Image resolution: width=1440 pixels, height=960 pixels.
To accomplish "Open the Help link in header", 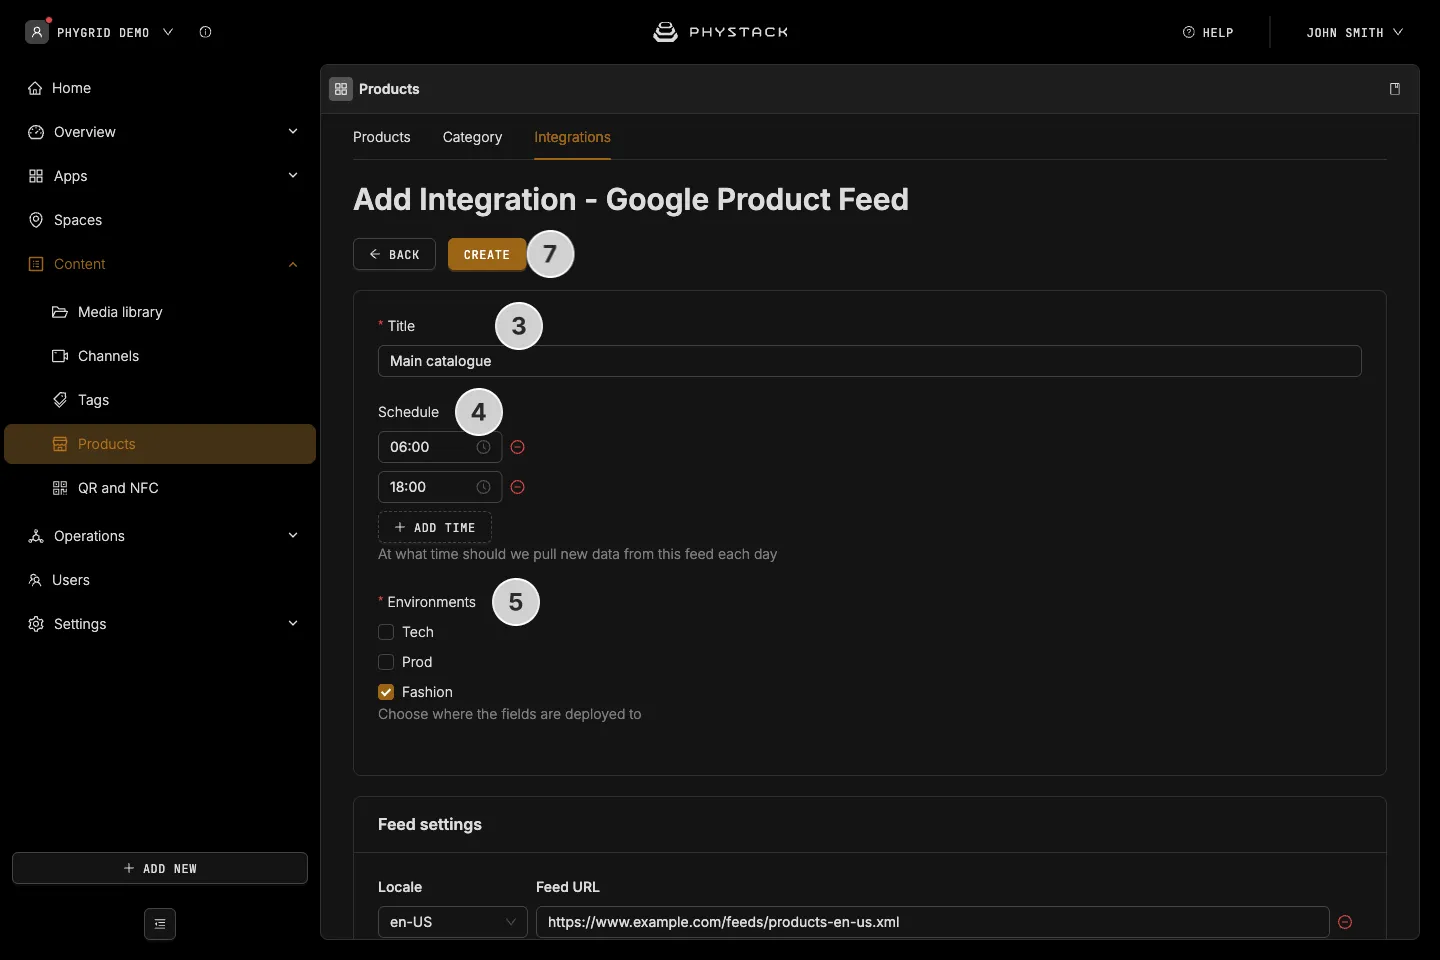I will click(x=1208, y=32).
